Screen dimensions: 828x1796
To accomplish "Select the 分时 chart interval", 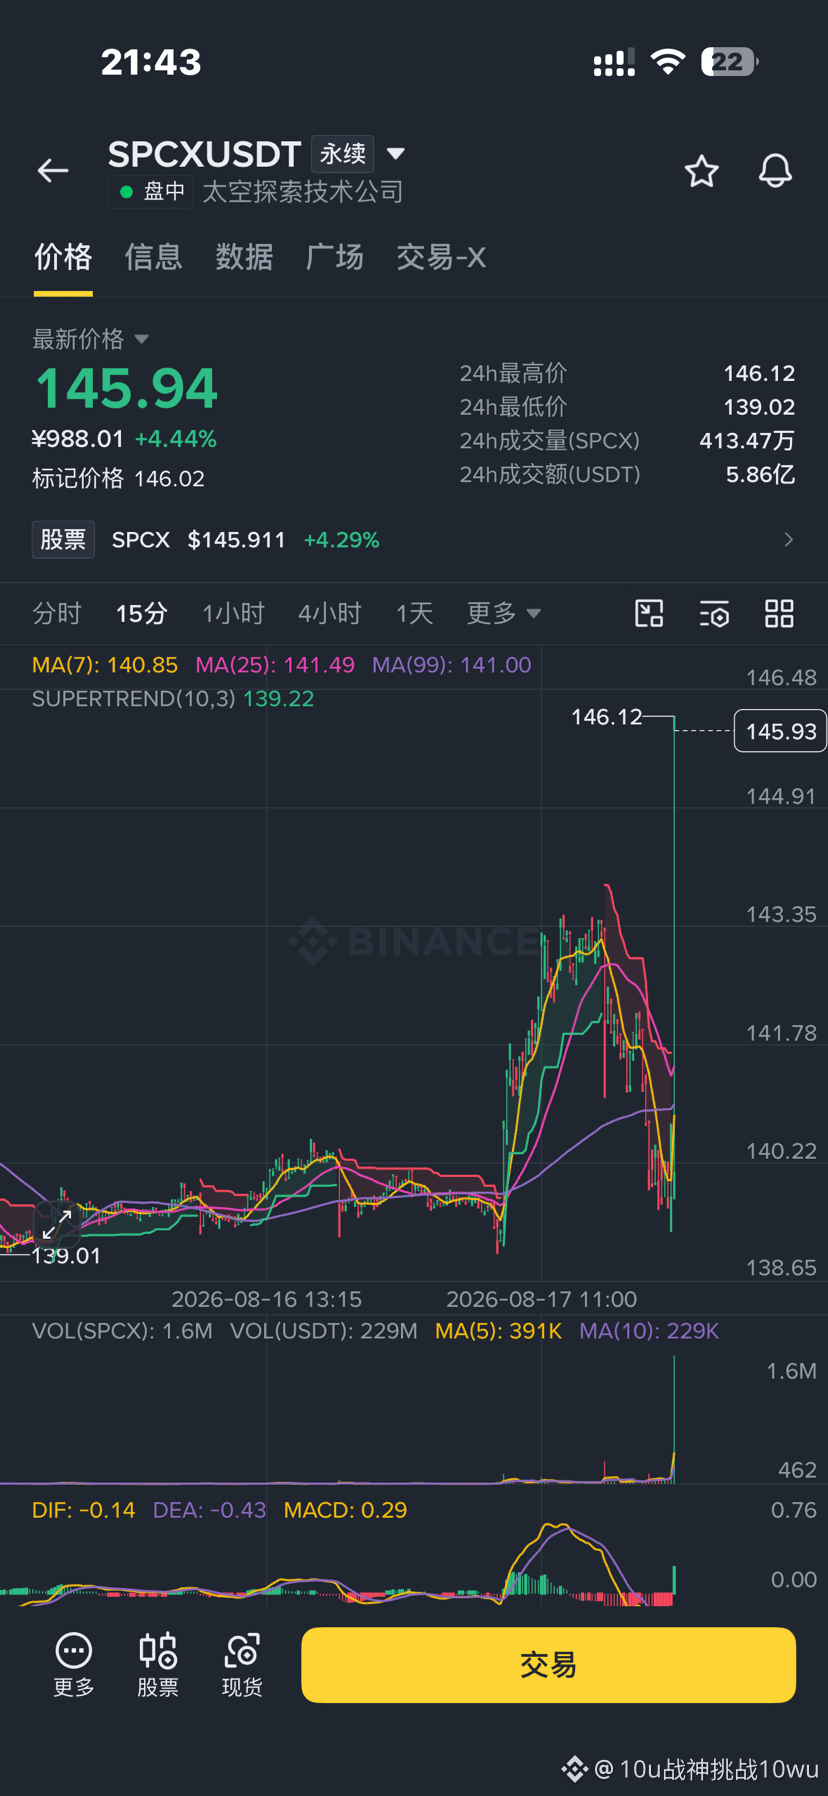I will tap(56, 613).
